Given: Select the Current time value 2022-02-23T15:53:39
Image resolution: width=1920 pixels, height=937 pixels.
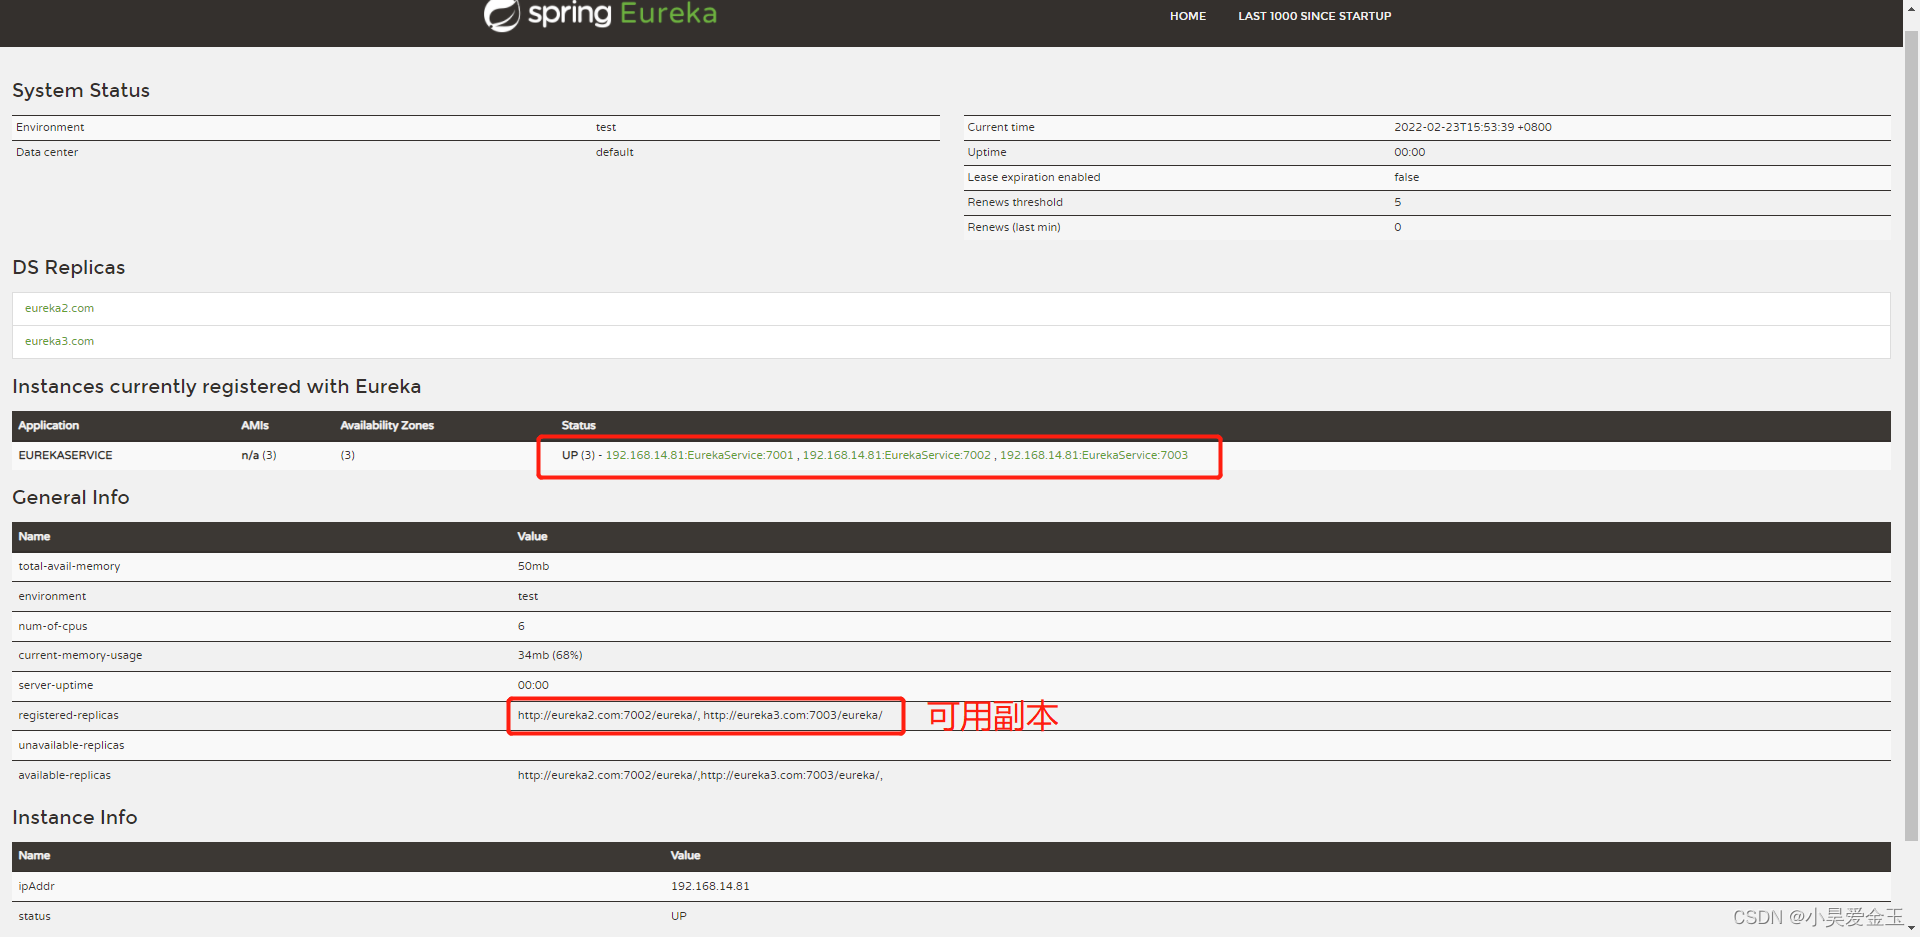Looking at the screenshot, I should pyautogui.click(x=1473, y=127).
